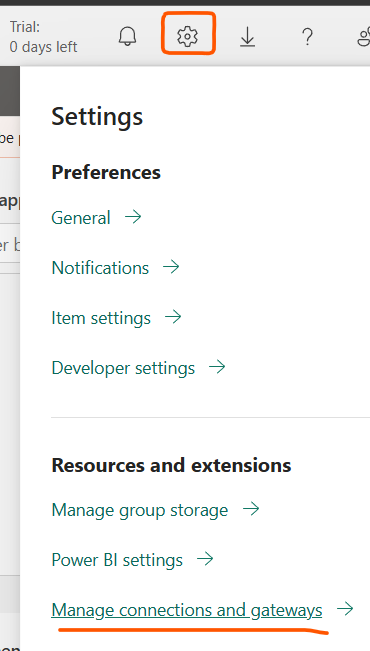Open the account profile icon at top right
Viewport: 370px width, 651px height.
click(x=364, y=37)
